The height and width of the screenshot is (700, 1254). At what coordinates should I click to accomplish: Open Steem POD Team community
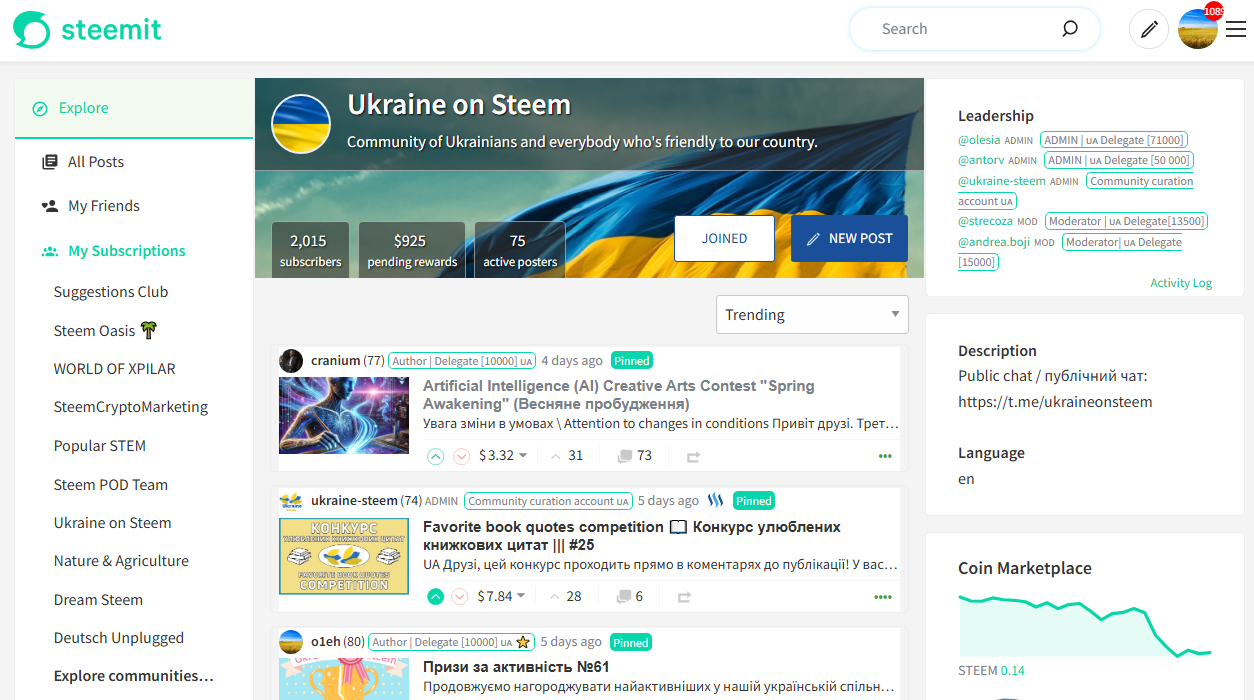click(x=111, y=485)
